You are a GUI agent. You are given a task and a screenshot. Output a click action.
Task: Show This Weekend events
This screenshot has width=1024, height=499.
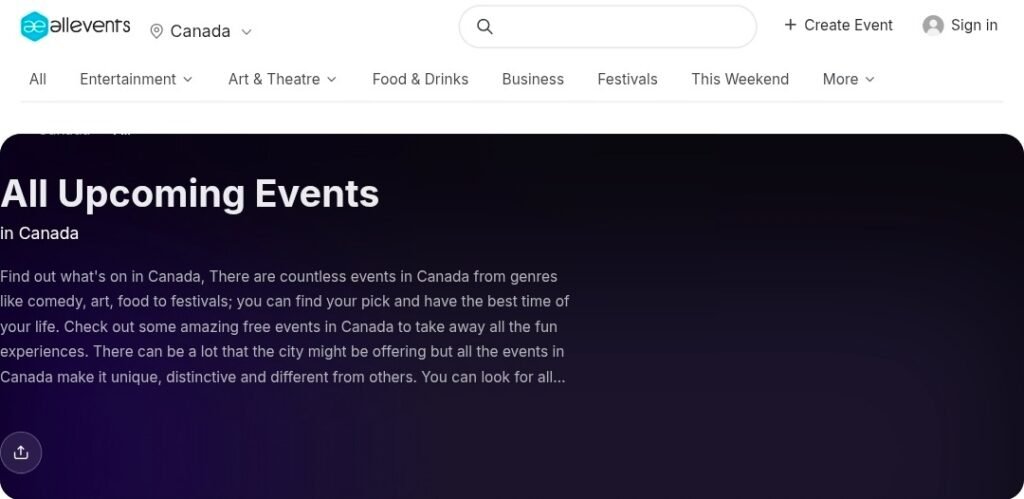pyautogui.click(x=740, y=79)
